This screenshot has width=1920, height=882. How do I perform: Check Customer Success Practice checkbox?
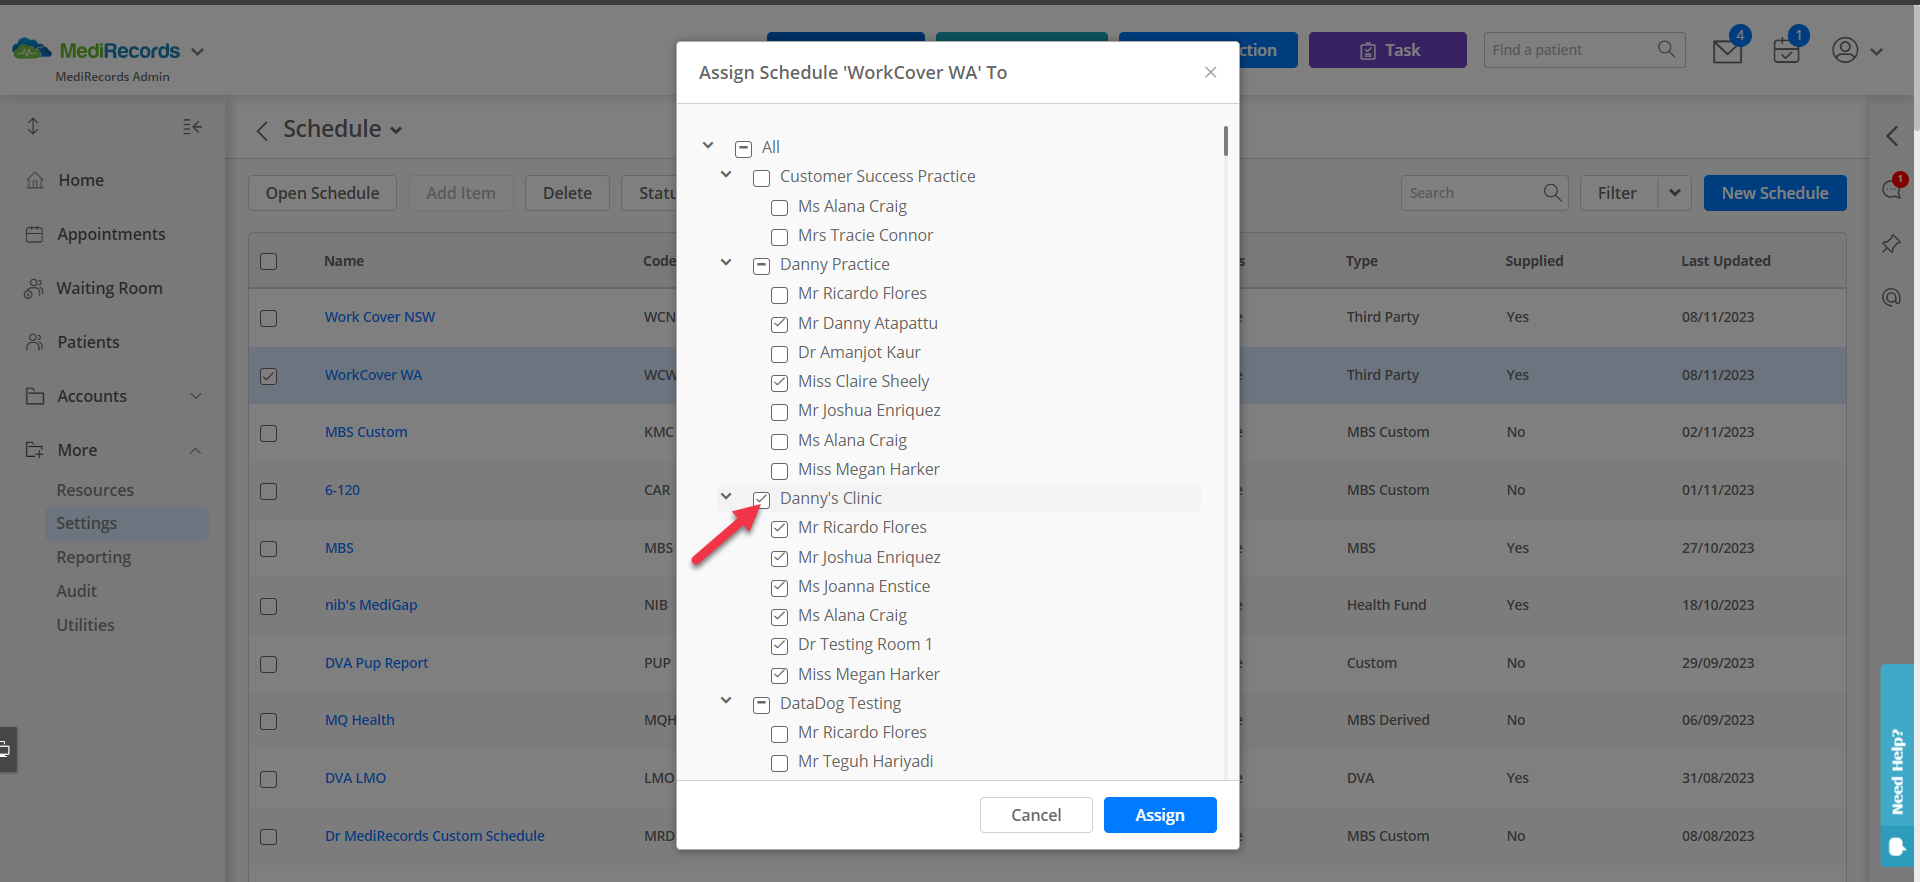(x=761, y=178)
